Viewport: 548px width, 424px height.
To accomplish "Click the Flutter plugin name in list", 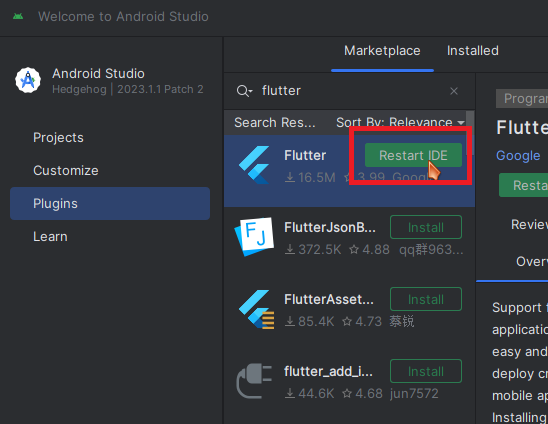I will 305,155.
